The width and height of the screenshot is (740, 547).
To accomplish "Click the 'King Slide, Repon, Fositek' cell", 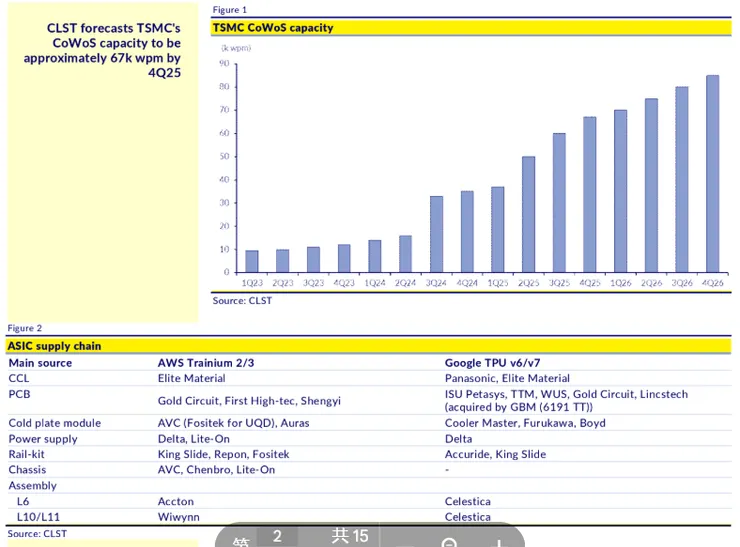I will tap(224, 454).
